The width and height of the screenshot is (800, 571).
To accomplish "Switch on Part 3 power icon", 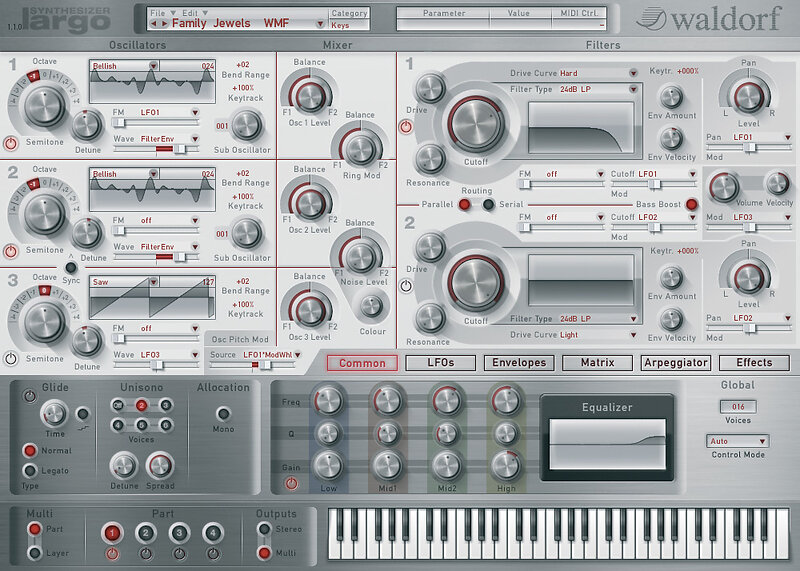I will [178, 553].
